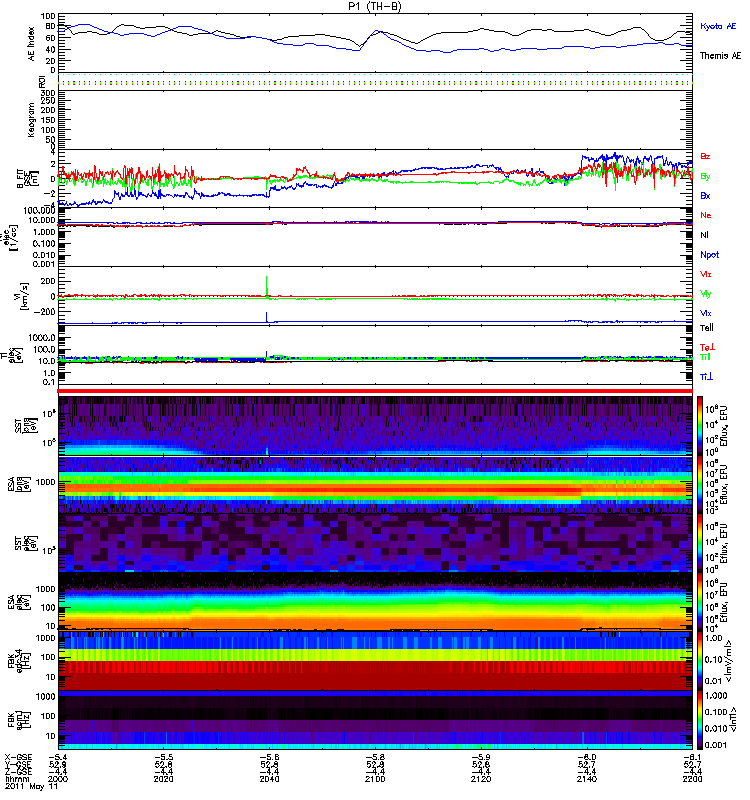750x800 pixels.
Task: Click the 2200 time tick label
Action: tap(692, 779)
